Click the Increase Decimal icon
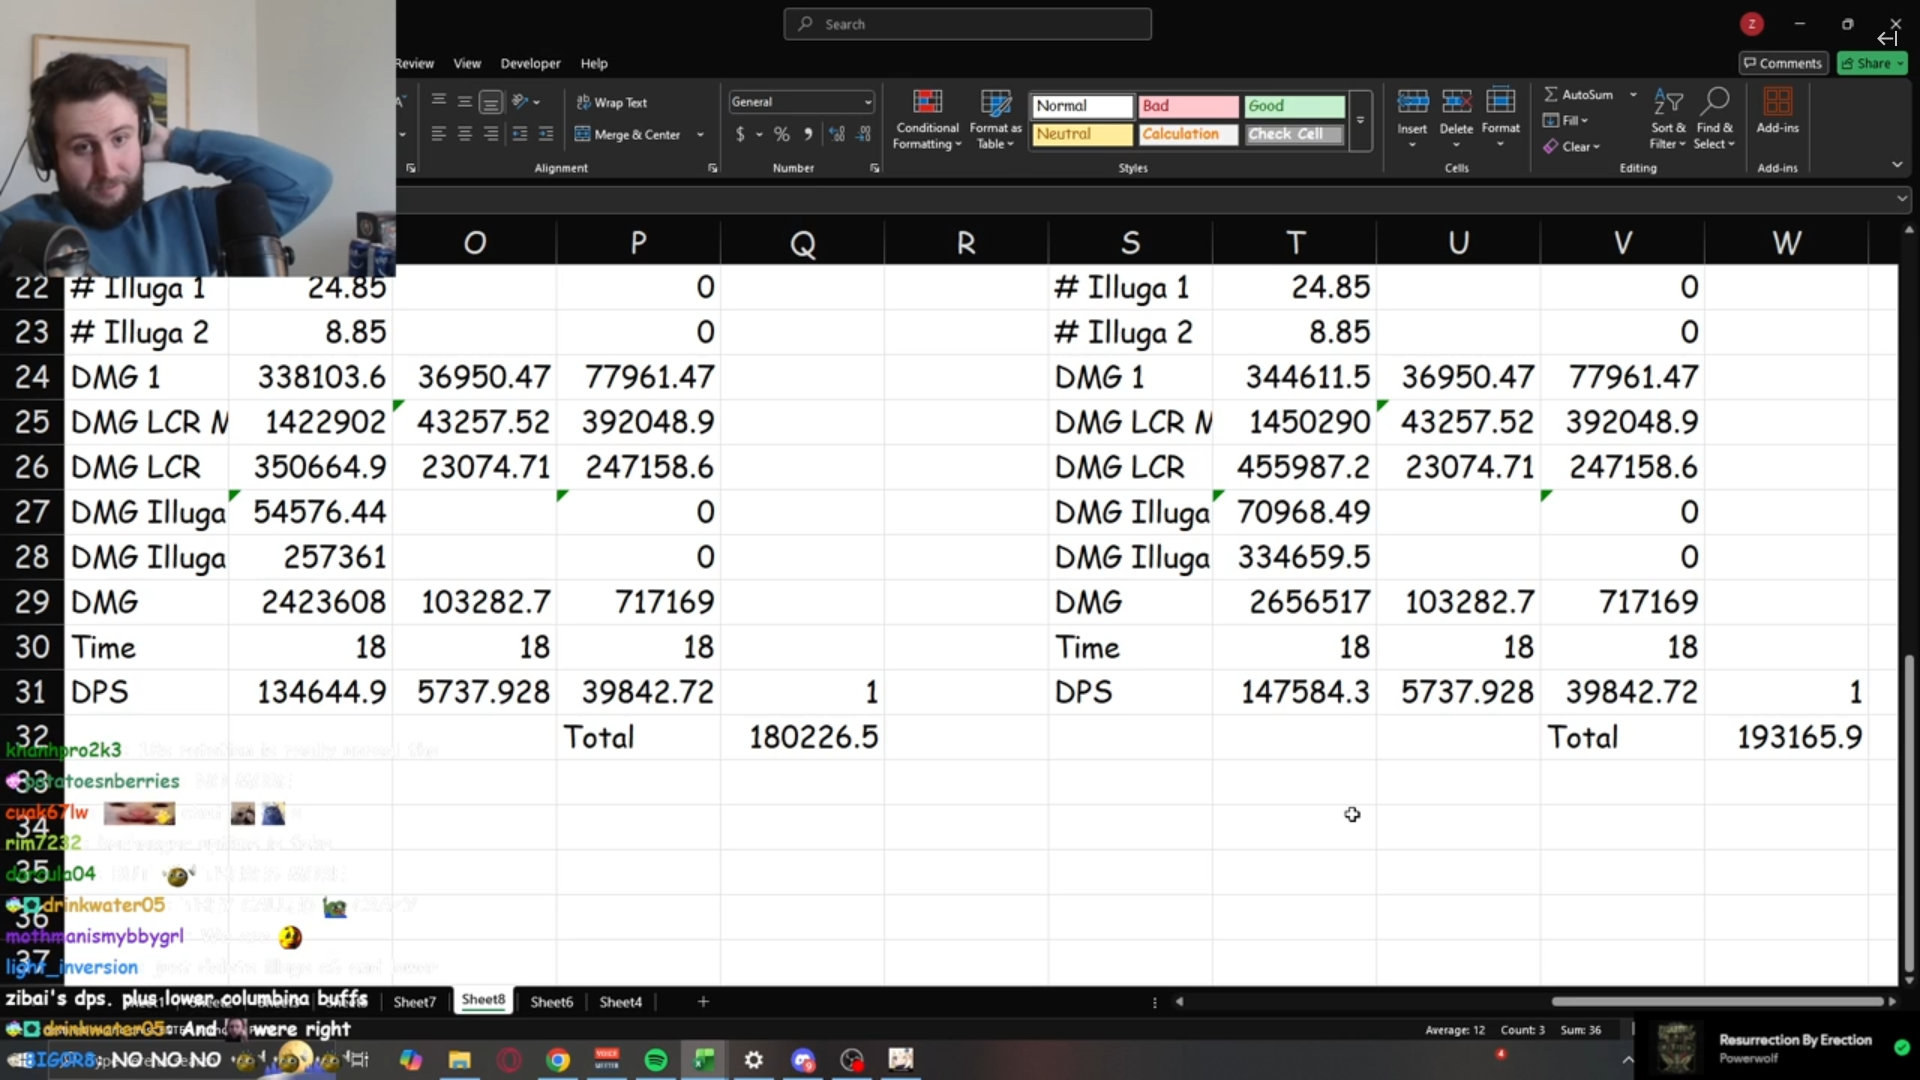1920x1080 pixels. tap(837, 134)
